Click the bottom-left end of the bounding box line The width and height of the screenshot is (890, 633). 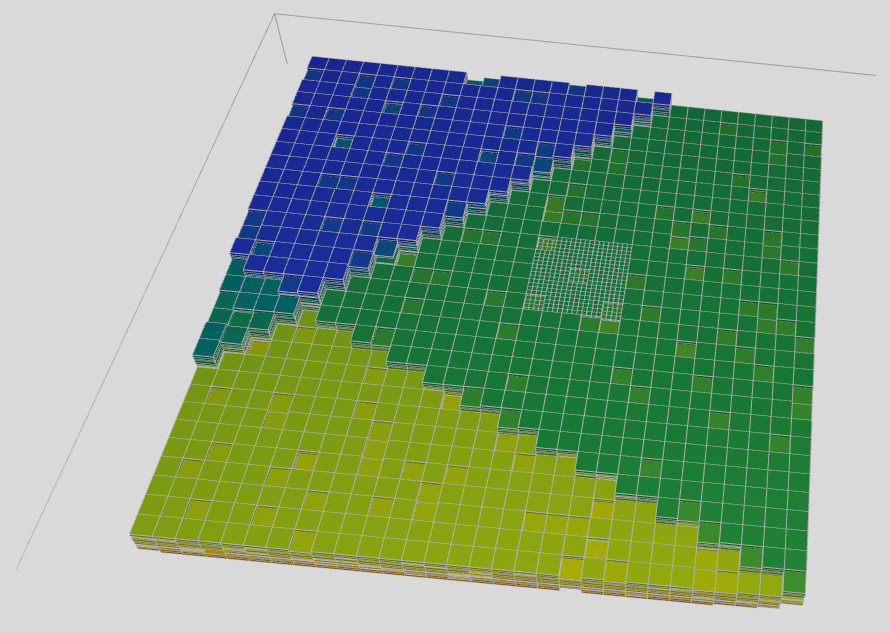point(18,568)
